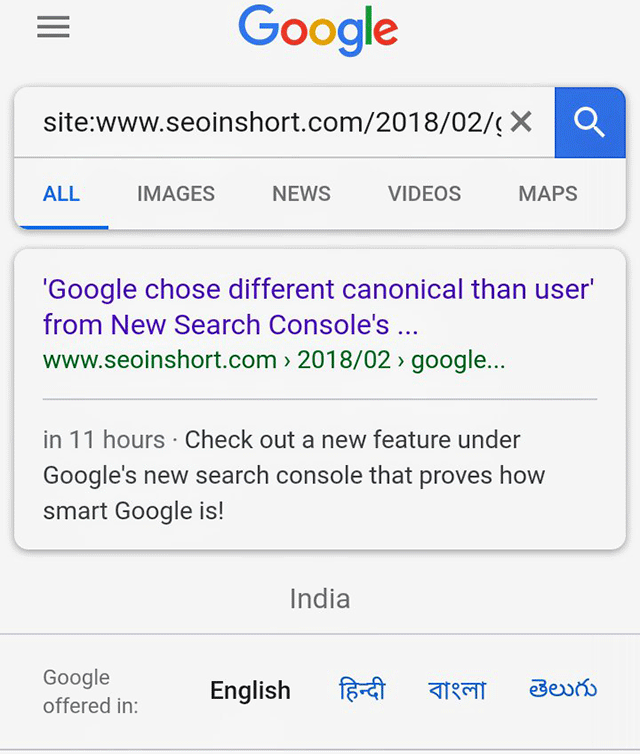Switch to the NEWS tab
Screen dimensions: 640x754
[301, 194]
